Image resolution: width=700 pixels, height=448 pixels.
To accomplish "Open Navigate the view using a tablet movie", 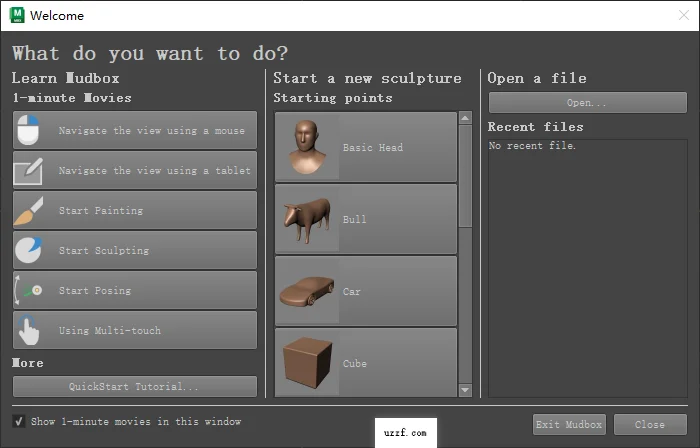I will click(135, 170).
